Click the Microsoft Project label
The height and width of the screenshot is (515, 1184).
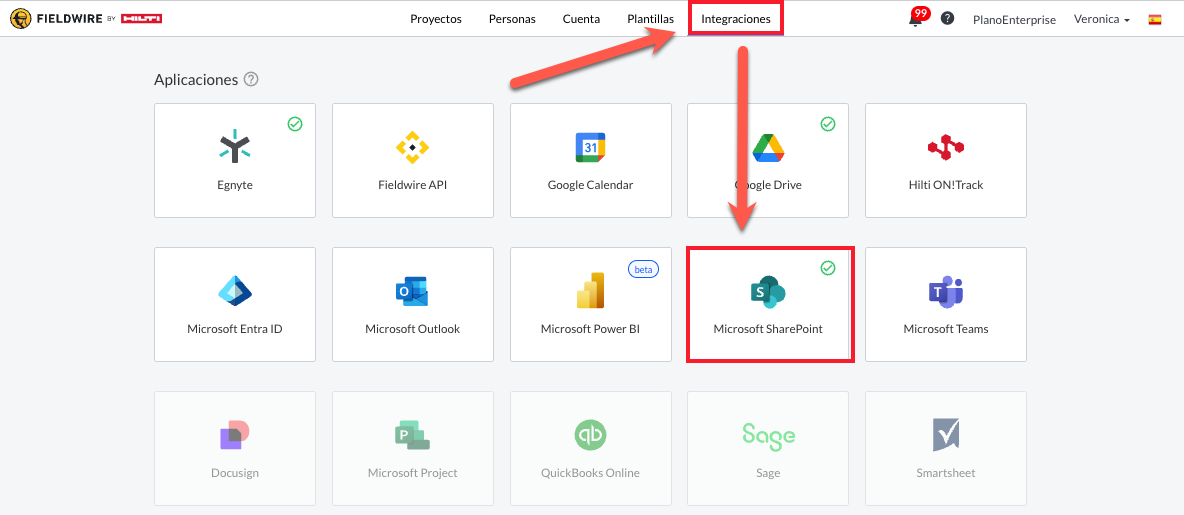(x=412, y=473)
